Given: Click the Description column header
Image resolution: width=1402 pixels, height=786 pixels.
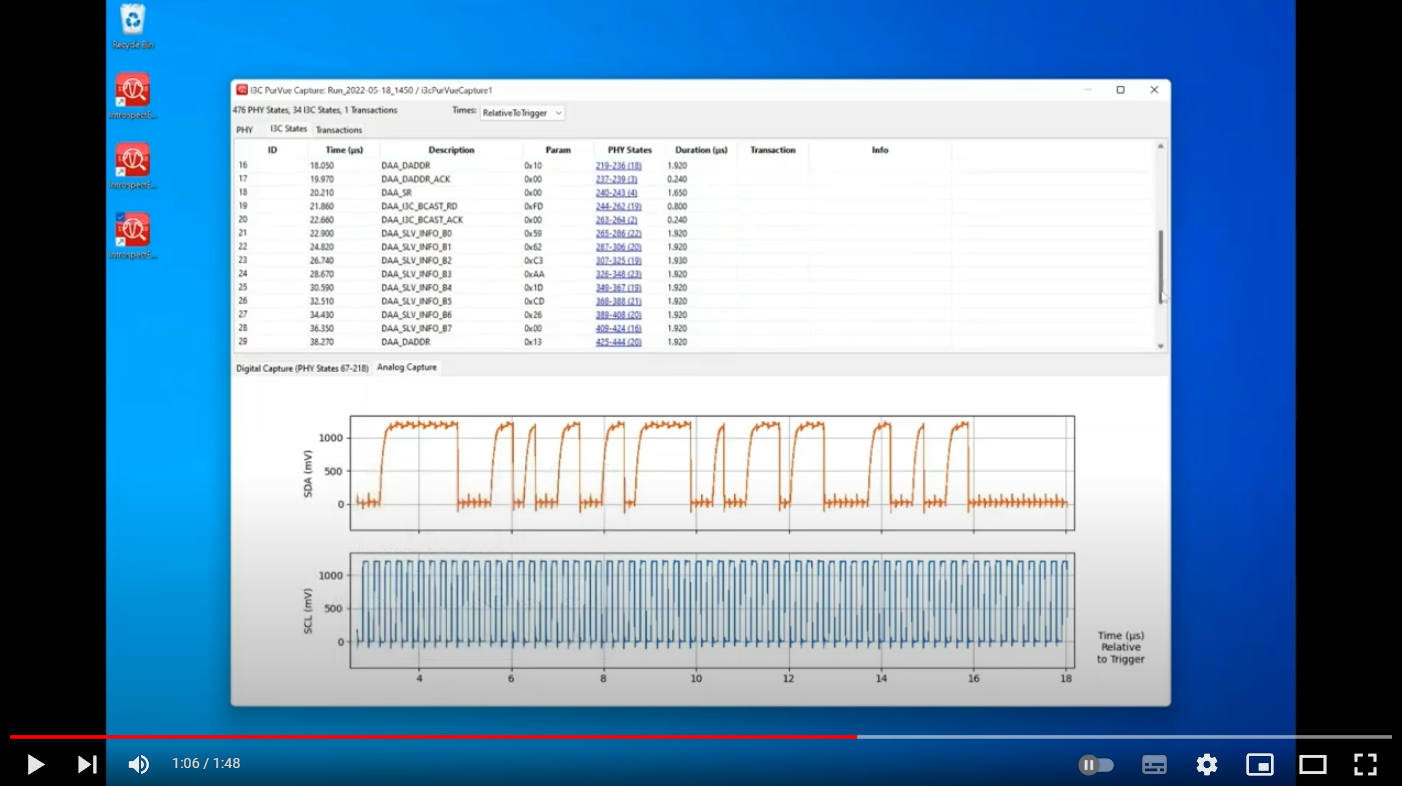Looking at the screenshot, I should coord(451,150).
